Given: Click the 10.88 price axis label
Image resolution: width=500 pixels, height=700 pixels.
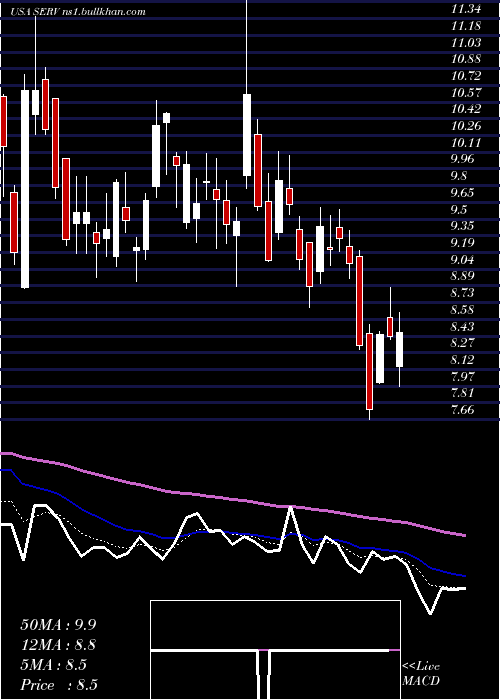Looking at the screenshot, I should (466, 59).
